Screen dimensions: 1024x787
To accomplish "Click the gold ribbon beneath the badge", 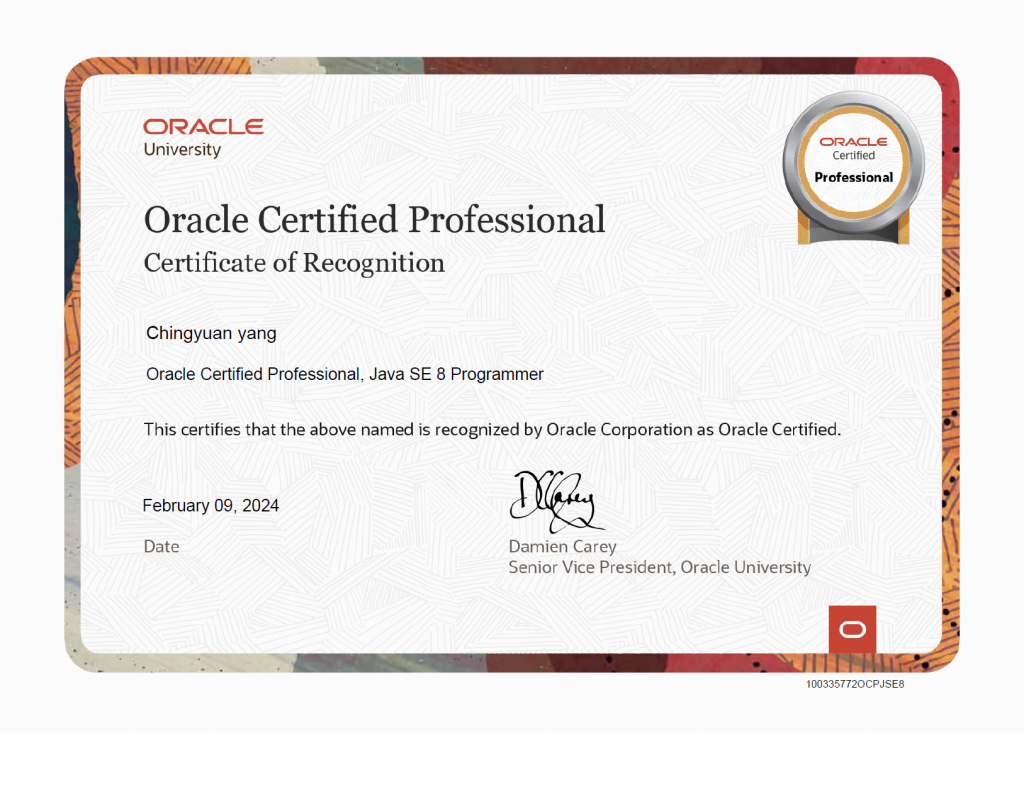I will tap(854, 230).
